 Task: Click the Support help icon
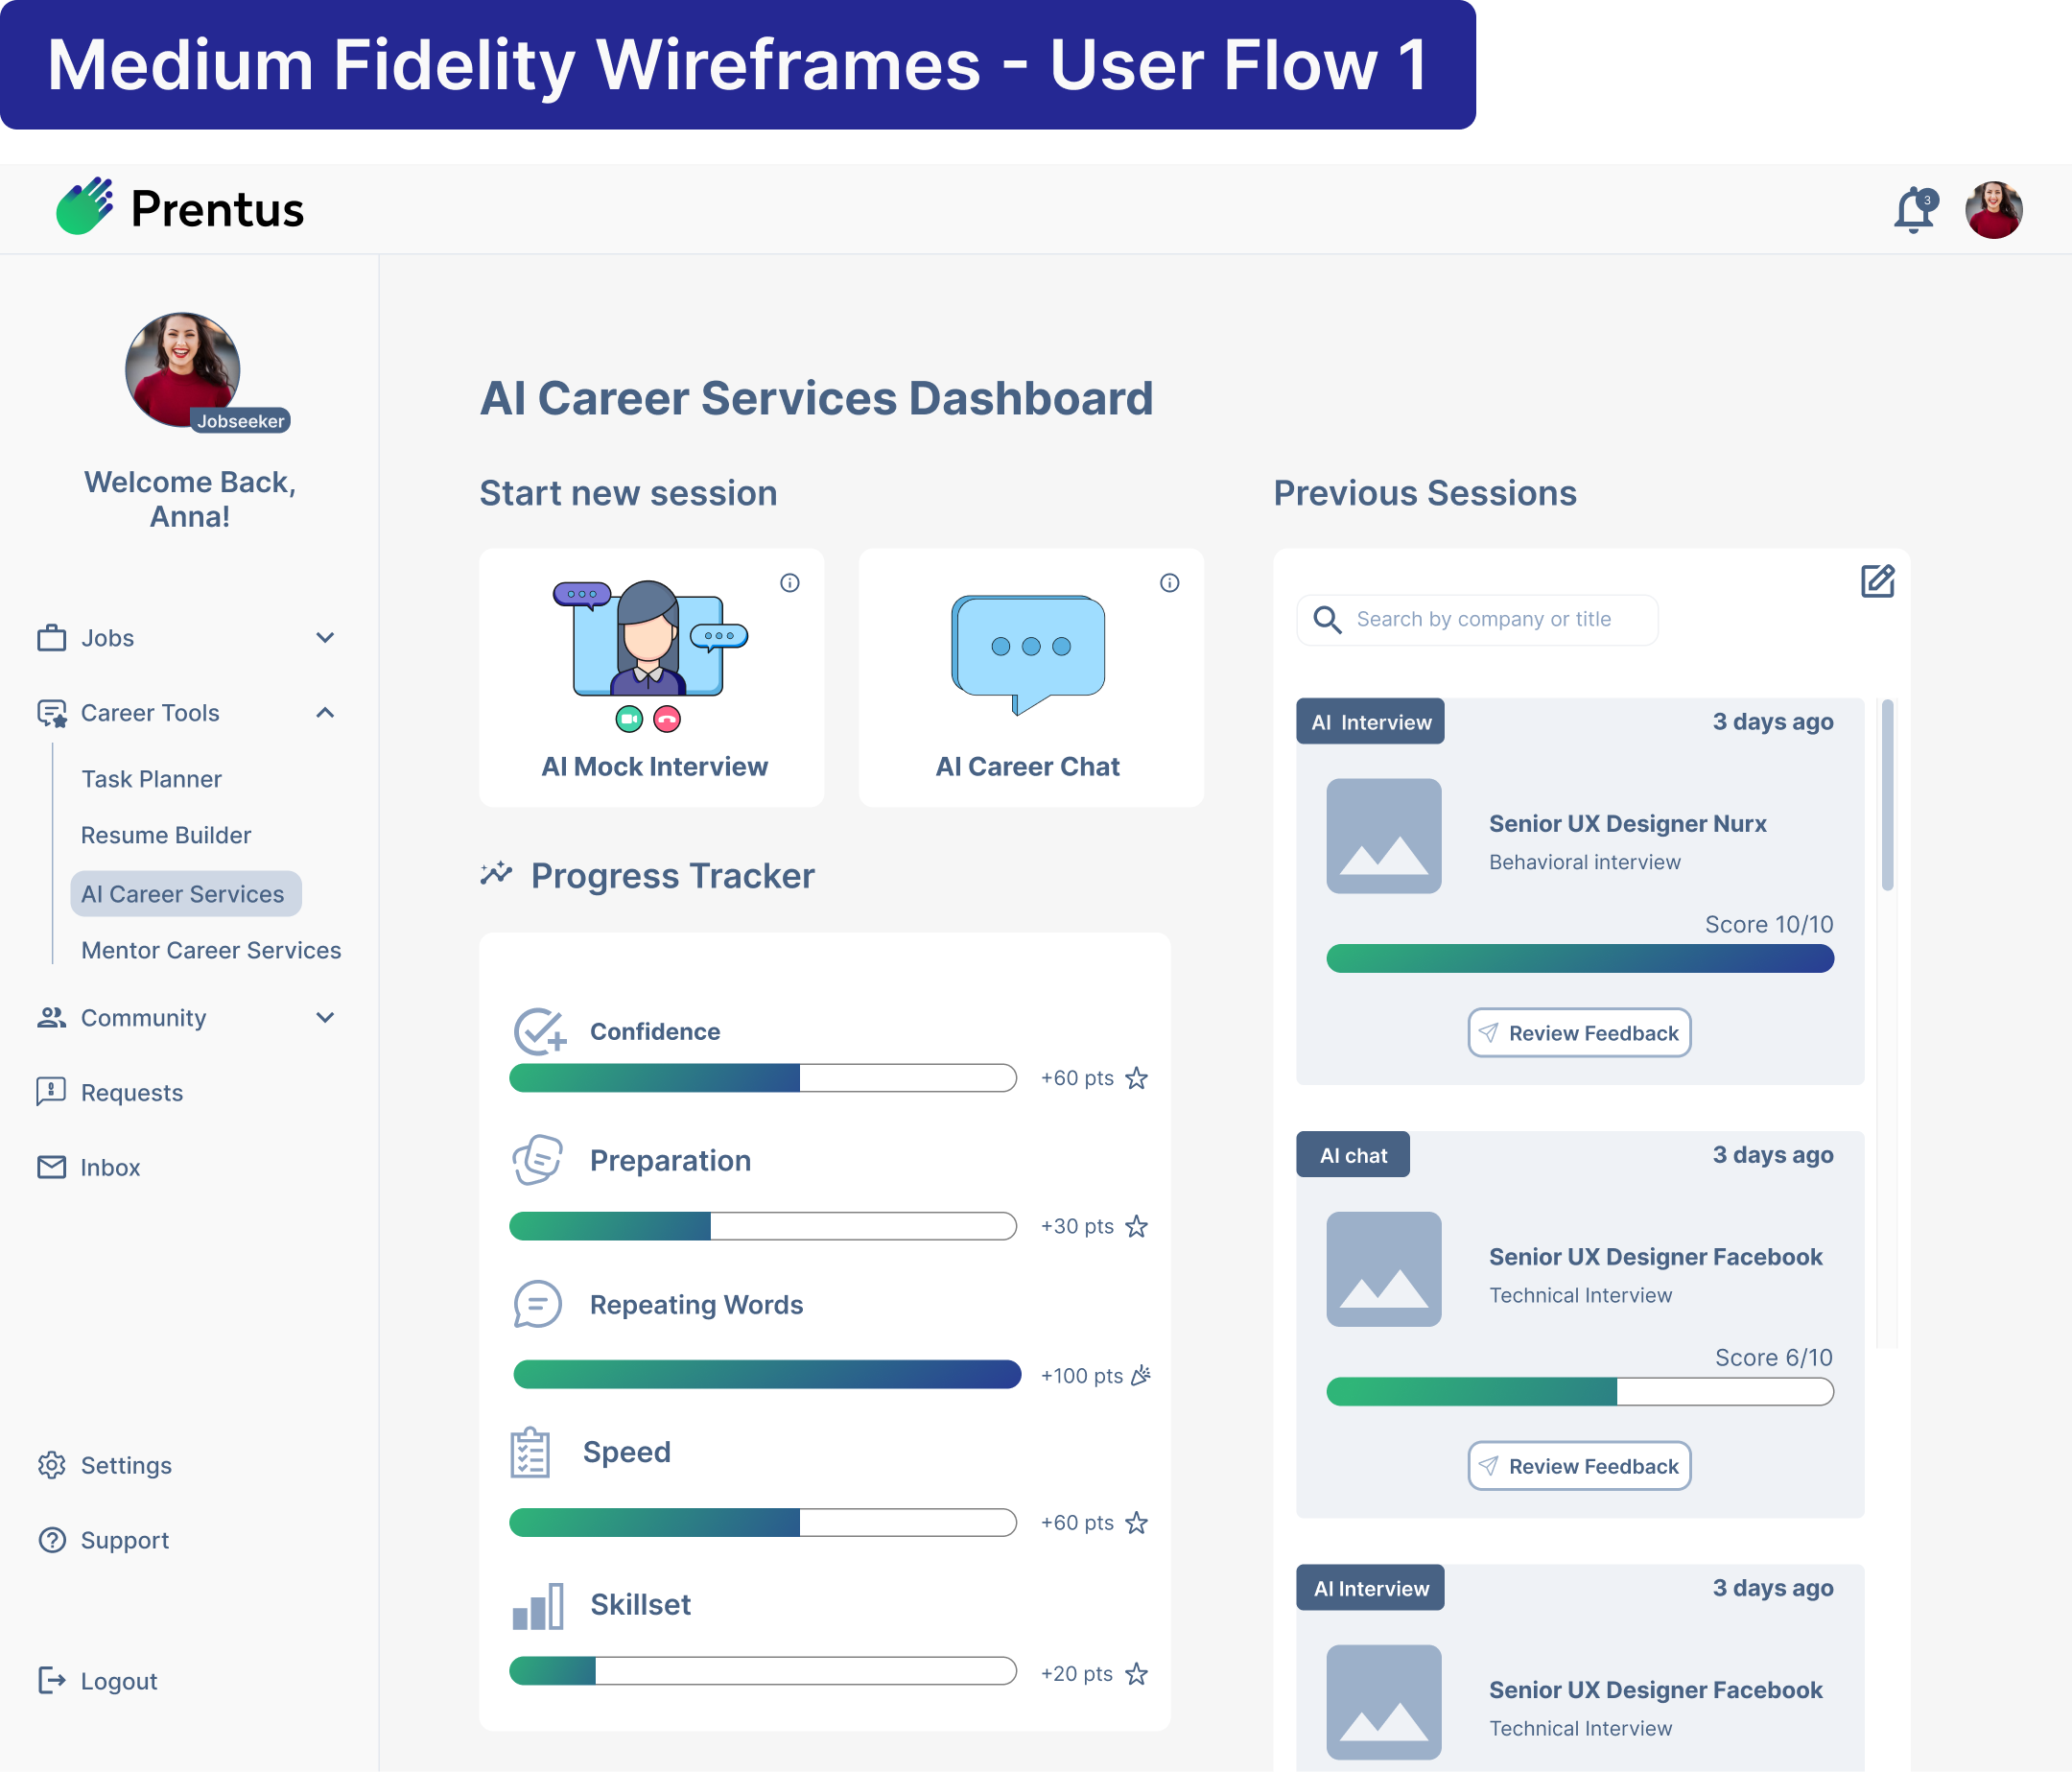point(51,1540)
